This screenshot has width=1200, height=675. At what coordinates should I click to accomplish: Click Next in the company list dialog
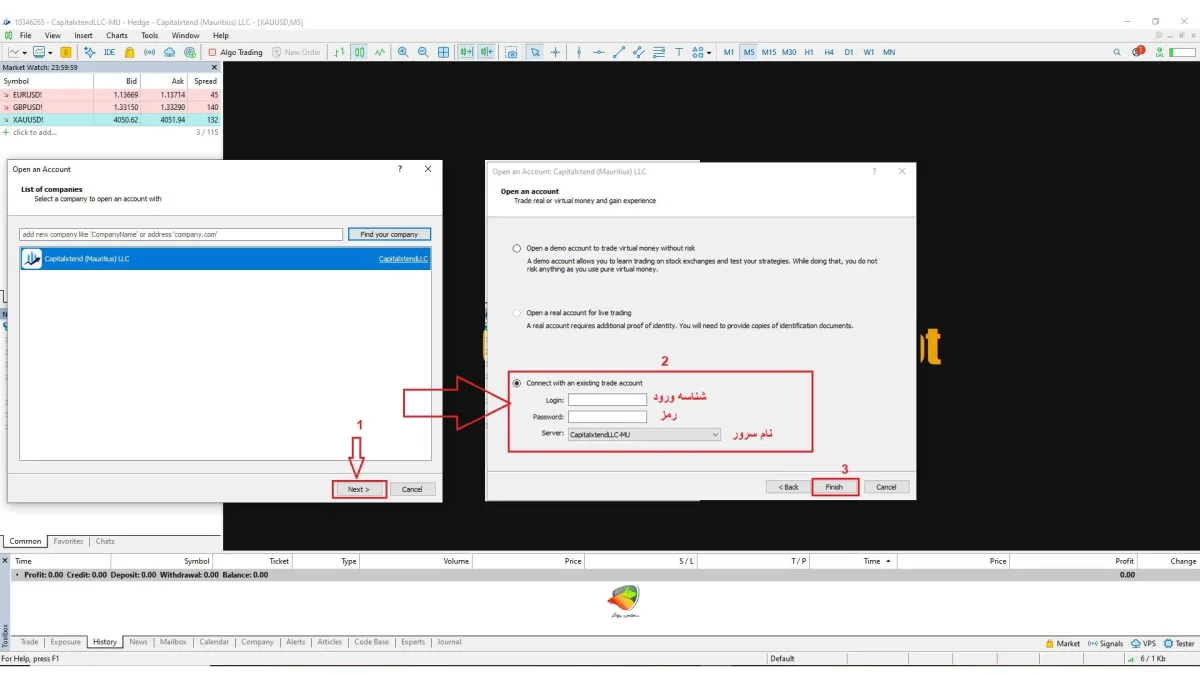[359, 489]
